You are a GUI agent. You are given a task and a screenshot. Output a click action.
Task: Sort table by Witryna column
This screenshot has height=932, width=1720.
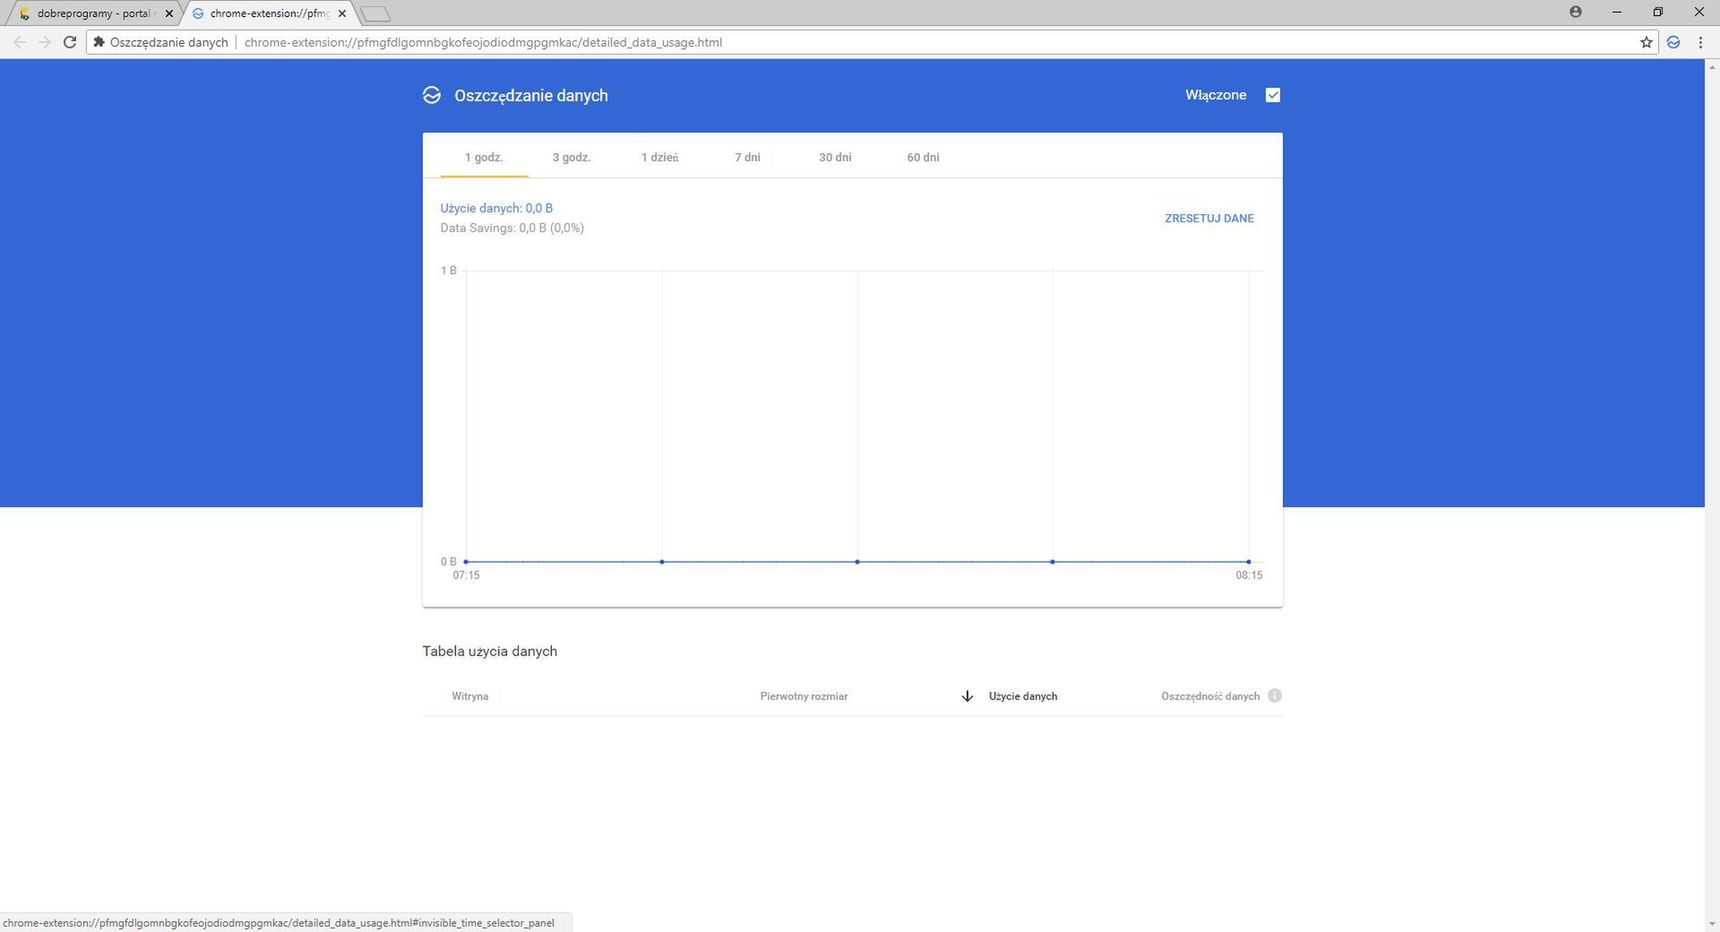coord(470,696)
